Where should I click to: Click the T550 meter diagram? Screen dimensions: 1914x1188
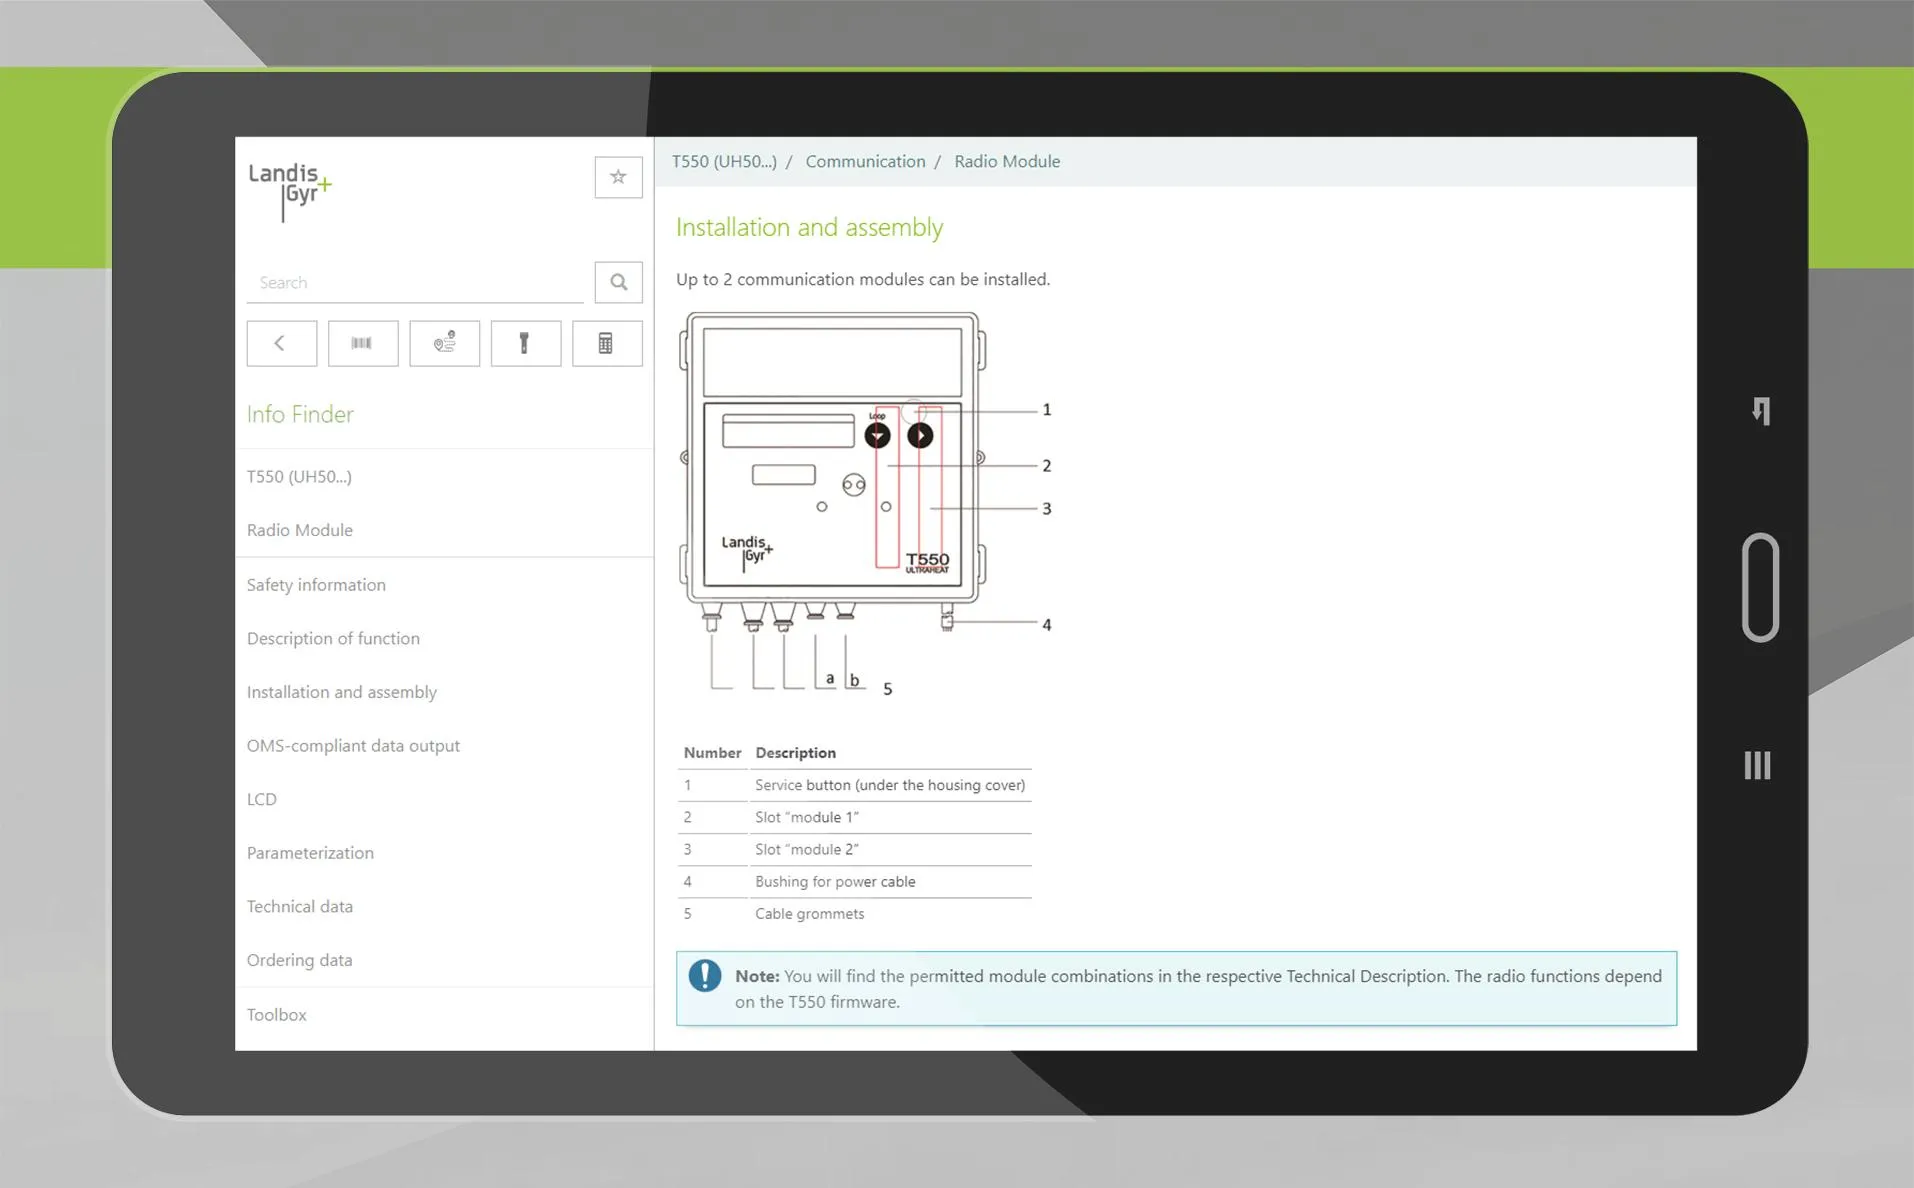point(865,504)
